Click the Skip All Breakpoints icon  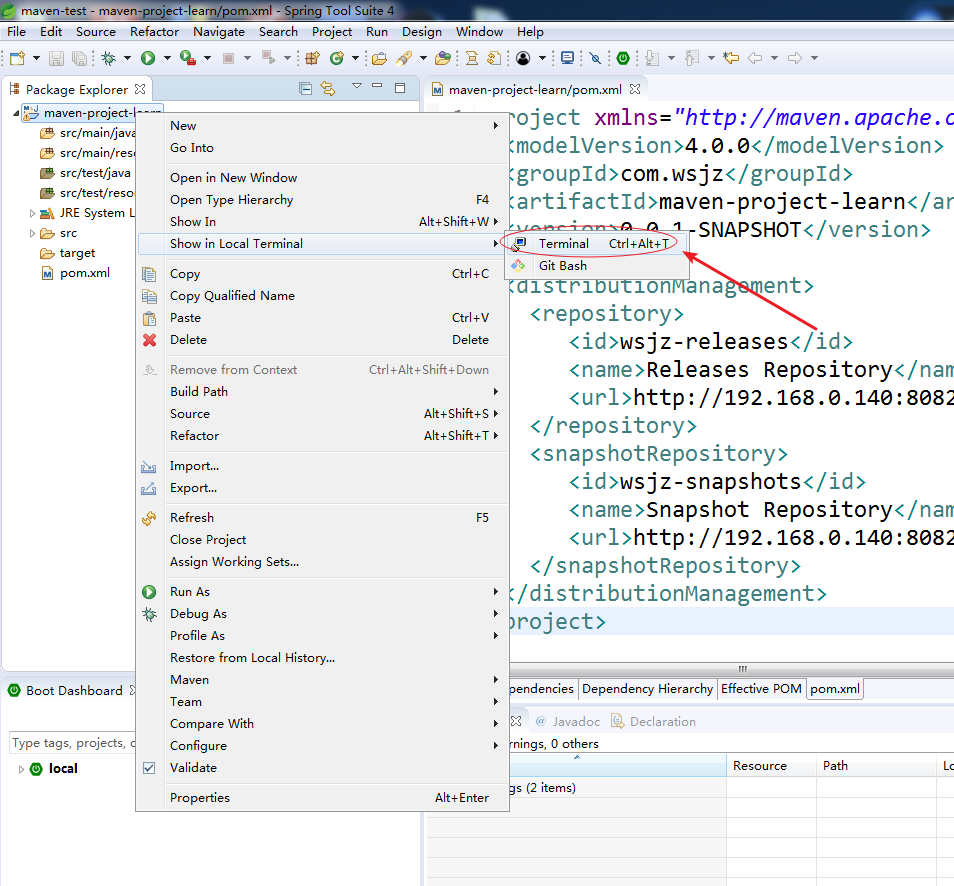click(x=595, y=58)
